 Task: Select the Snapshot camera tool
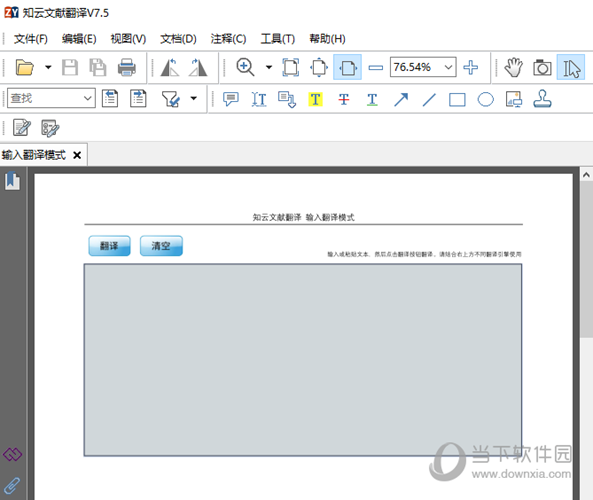(542, 67)
